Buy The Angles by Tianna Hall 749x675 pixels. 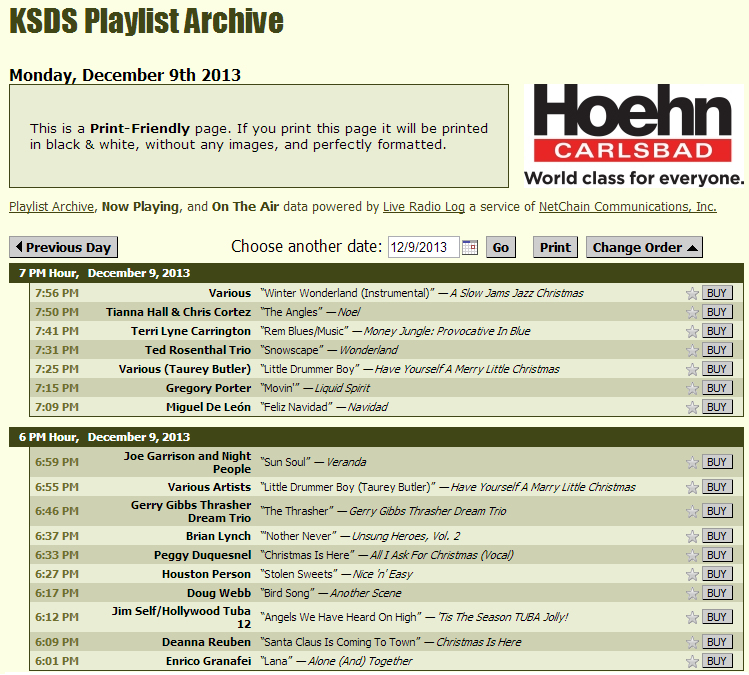[x=717, y=312]
